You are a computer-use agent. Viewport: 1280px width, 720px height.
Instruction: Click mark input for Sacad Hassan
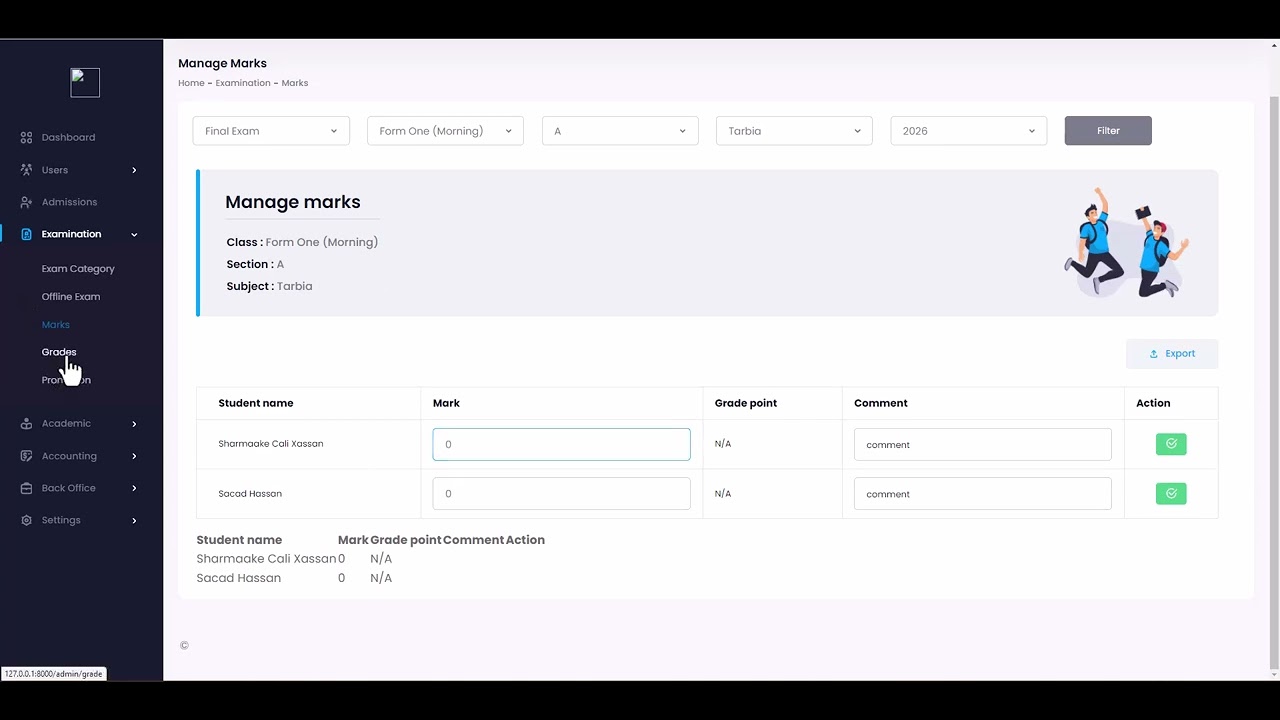coord(561,494)
